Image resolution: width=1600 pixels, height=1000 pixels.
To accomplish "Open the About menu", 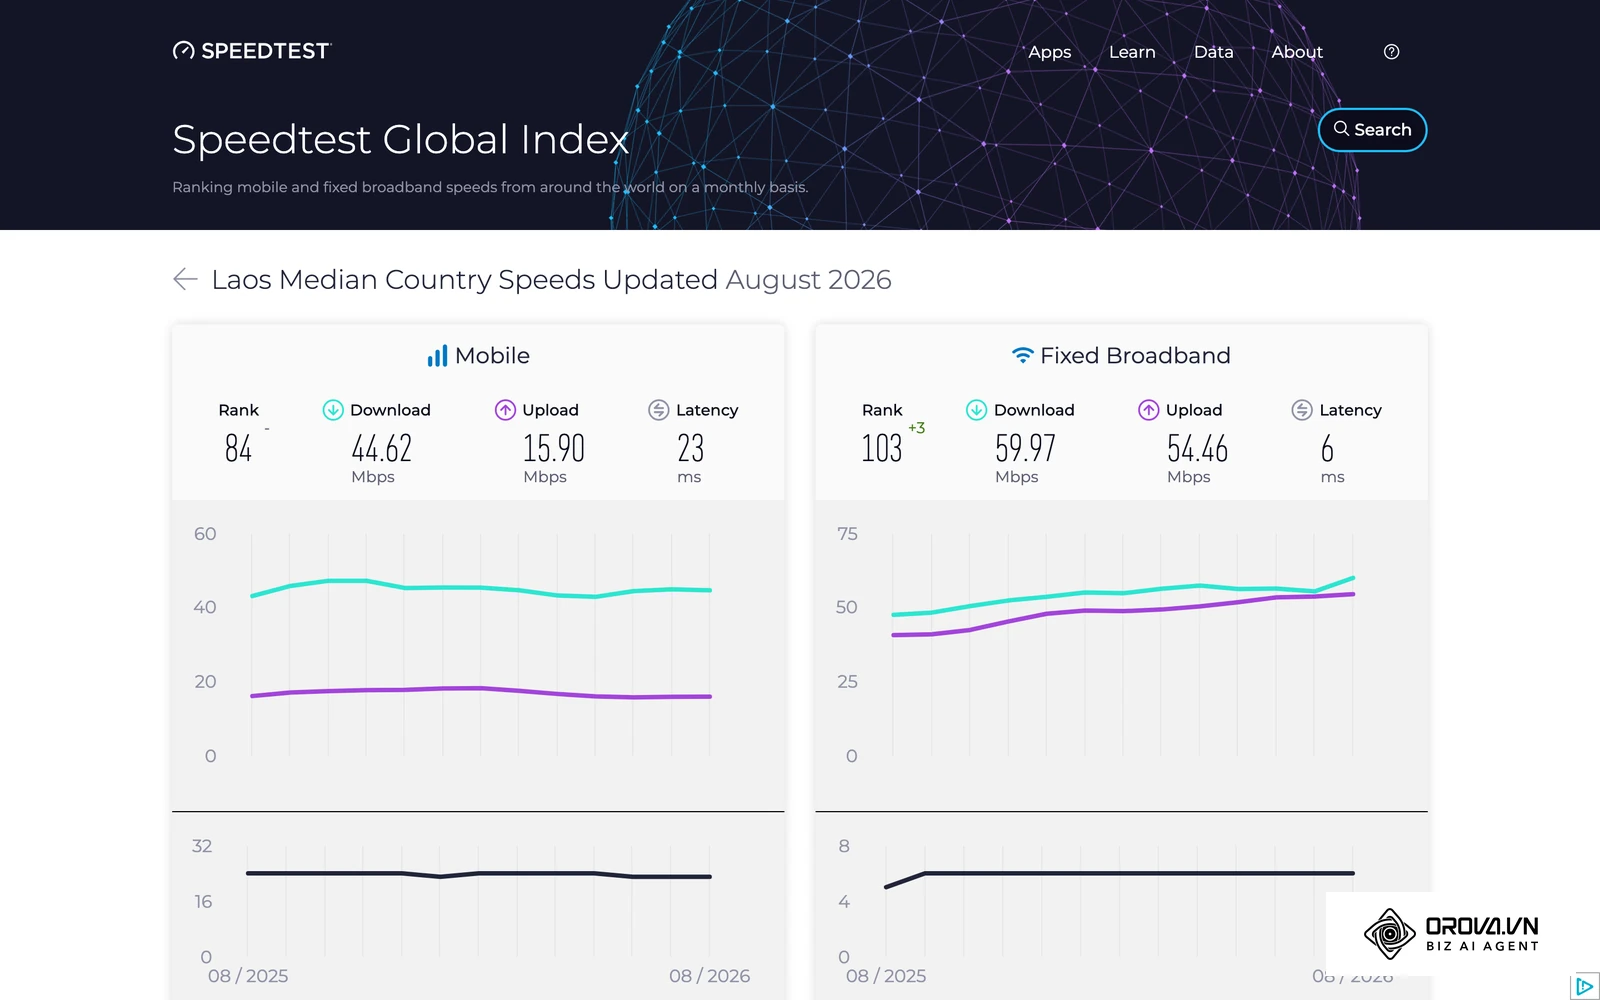I will point(1297,52).
